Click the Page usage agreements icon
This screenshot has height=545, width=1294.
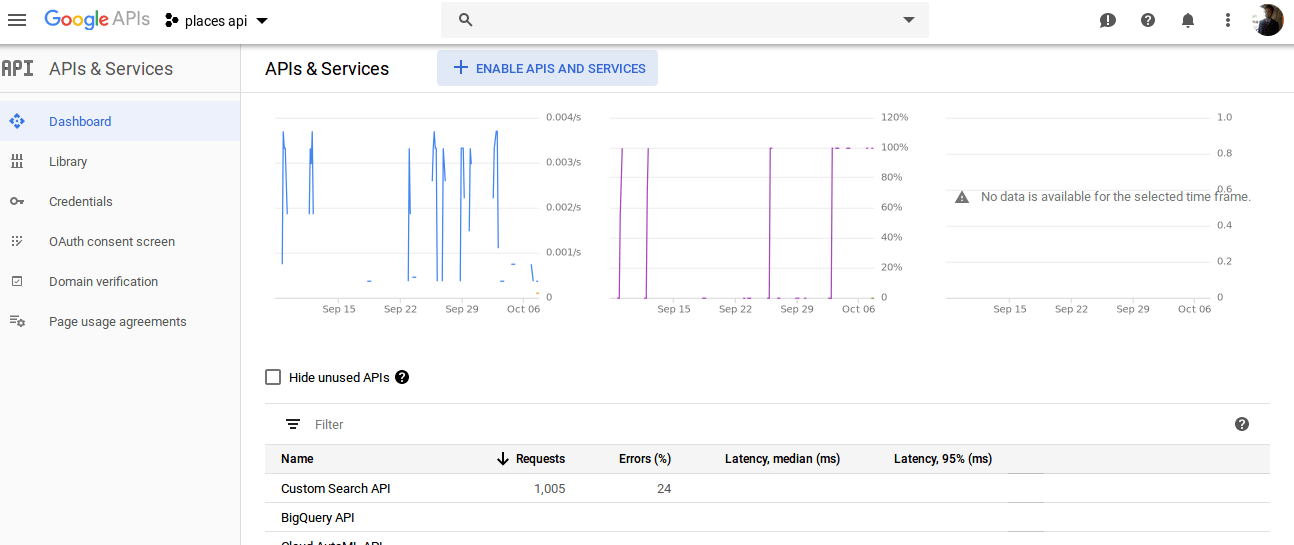pyautogui.click(x=17, y=321)
